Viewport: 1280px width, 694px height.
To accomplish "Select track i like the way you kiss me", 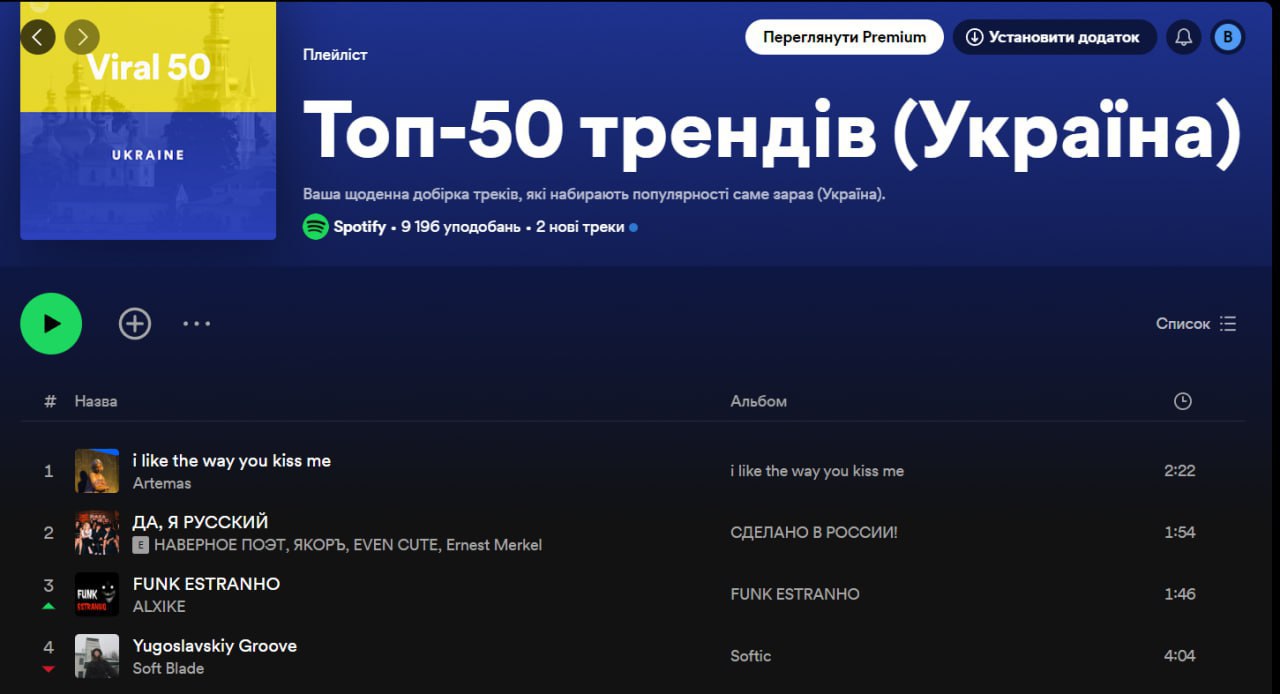I will (x=231, y=460).
